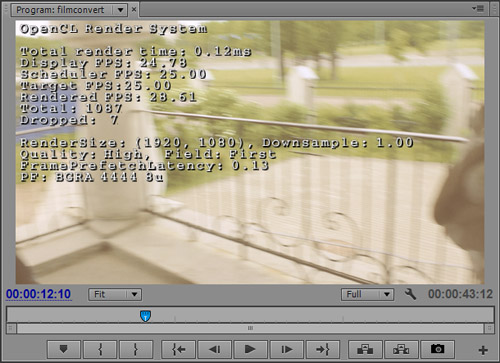Open the Fit zoom level dropdown
Viewport: 500px width, 363px height.
[115, 294]
